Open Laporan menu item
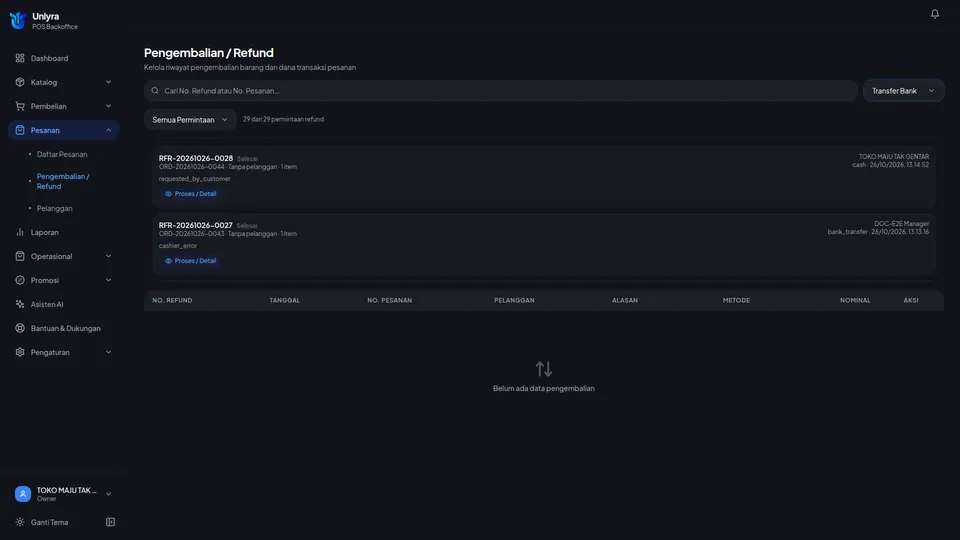The image size is (960, 540). tap(64, 232)
